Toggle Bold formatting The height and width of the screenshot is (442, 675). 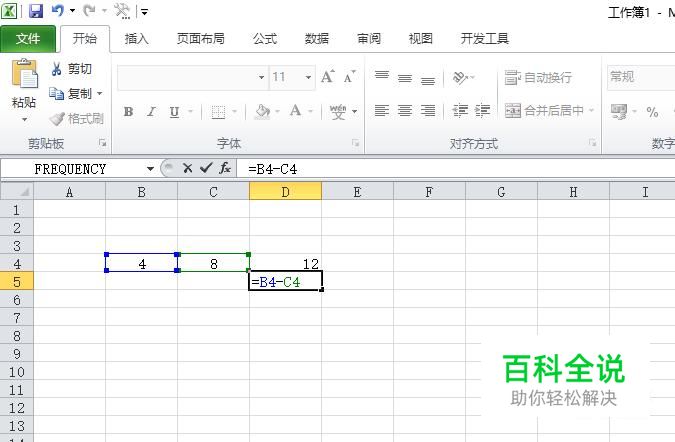pyautogui.click(x=128, y=112)
